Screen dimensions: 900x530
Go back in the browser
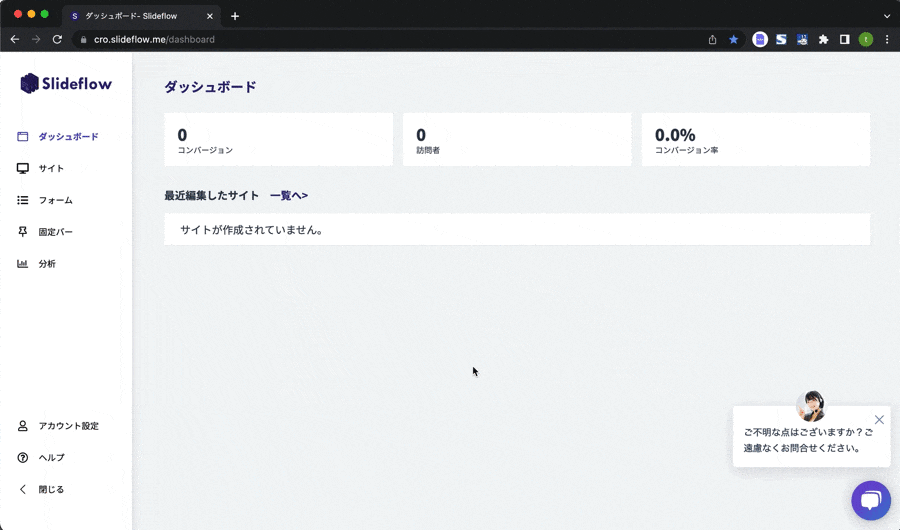15,40
